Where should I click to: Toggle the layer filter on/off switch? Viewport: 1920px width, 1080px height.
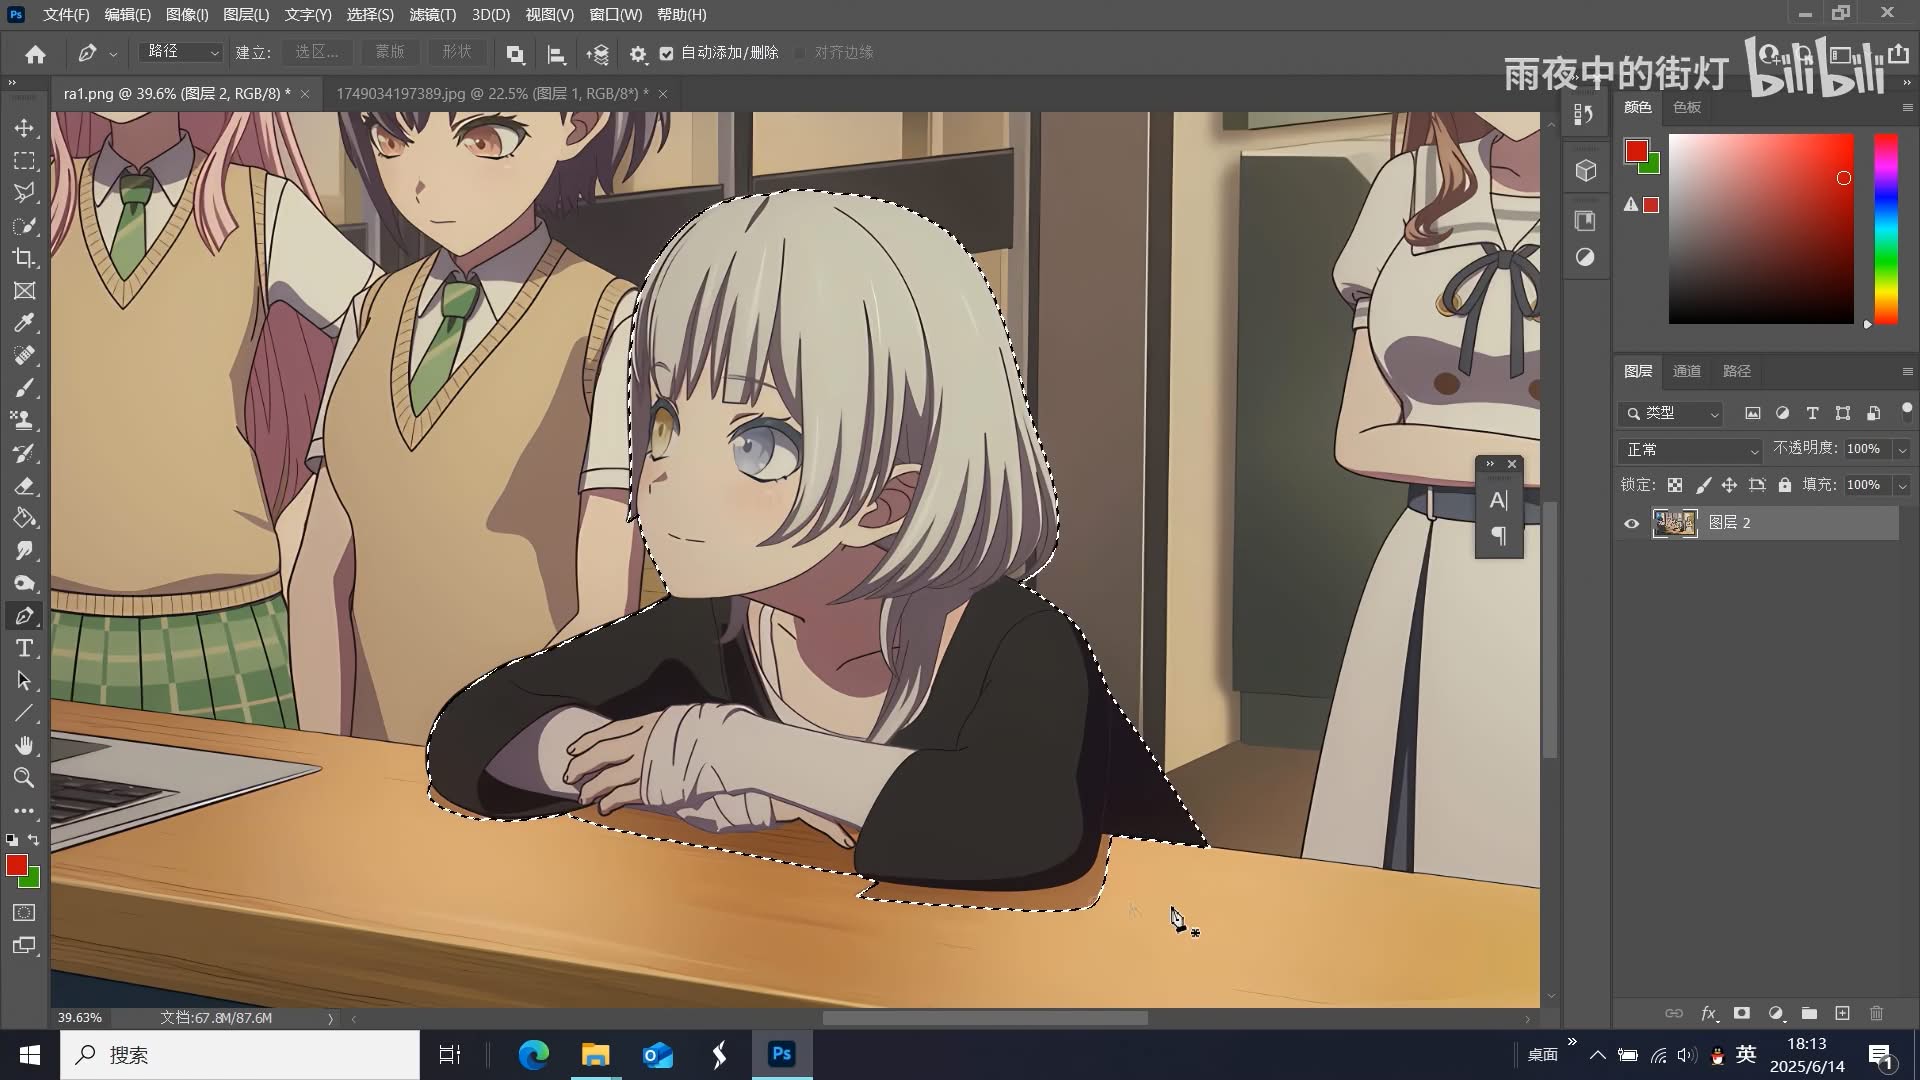1906,410
